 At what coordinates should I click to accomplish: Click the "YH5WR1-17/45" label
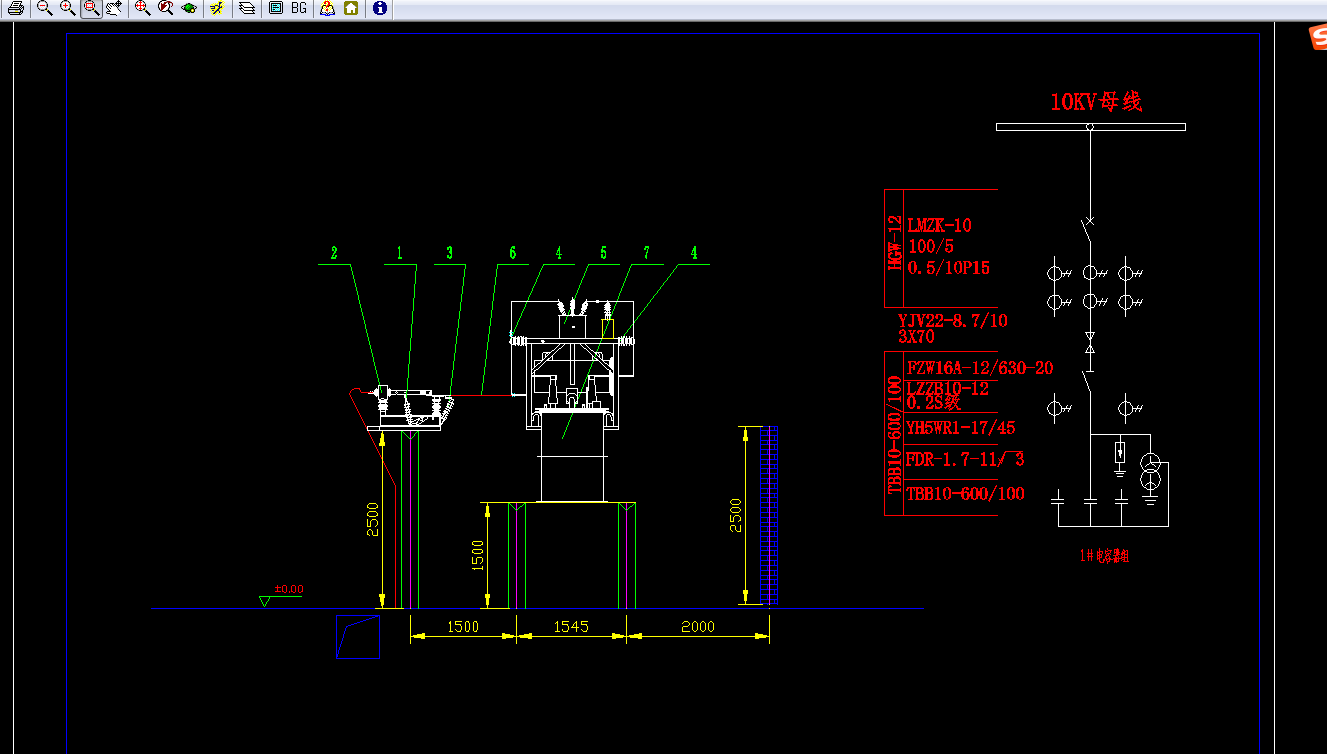pos(961,428)
